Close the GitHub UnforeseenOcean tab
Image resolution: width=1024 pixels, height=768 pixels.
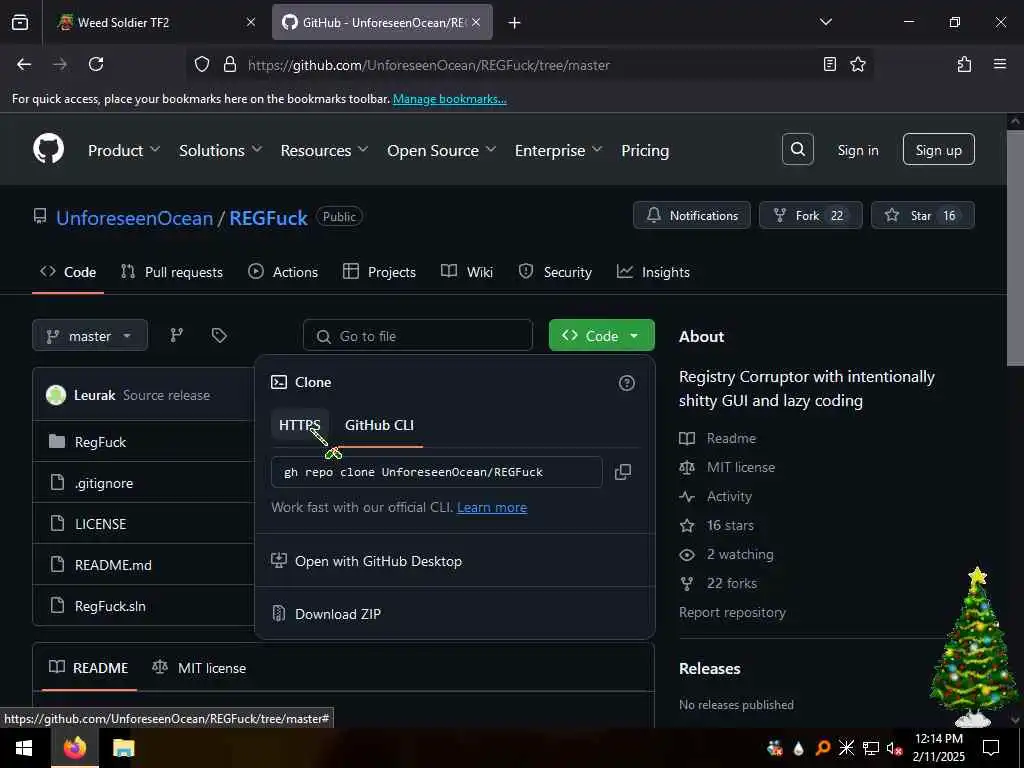pyautogui.click(x=476, y=22)
